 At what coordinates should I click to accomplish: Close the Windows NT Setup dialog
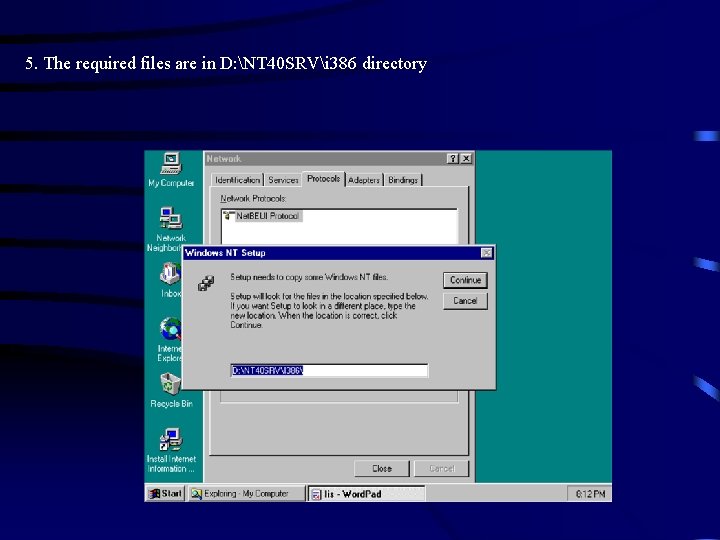pyautogui.click(x=486, y=253)
